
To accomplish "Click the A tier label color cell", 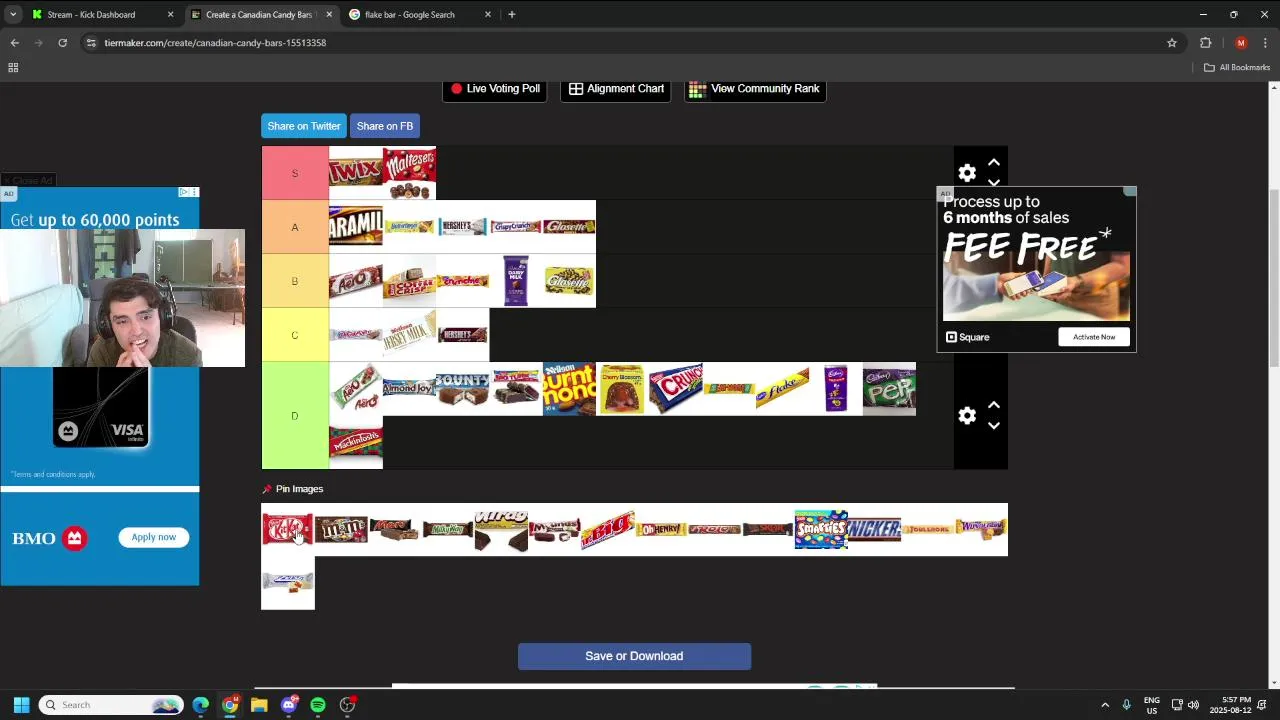I will click(295, 227).
